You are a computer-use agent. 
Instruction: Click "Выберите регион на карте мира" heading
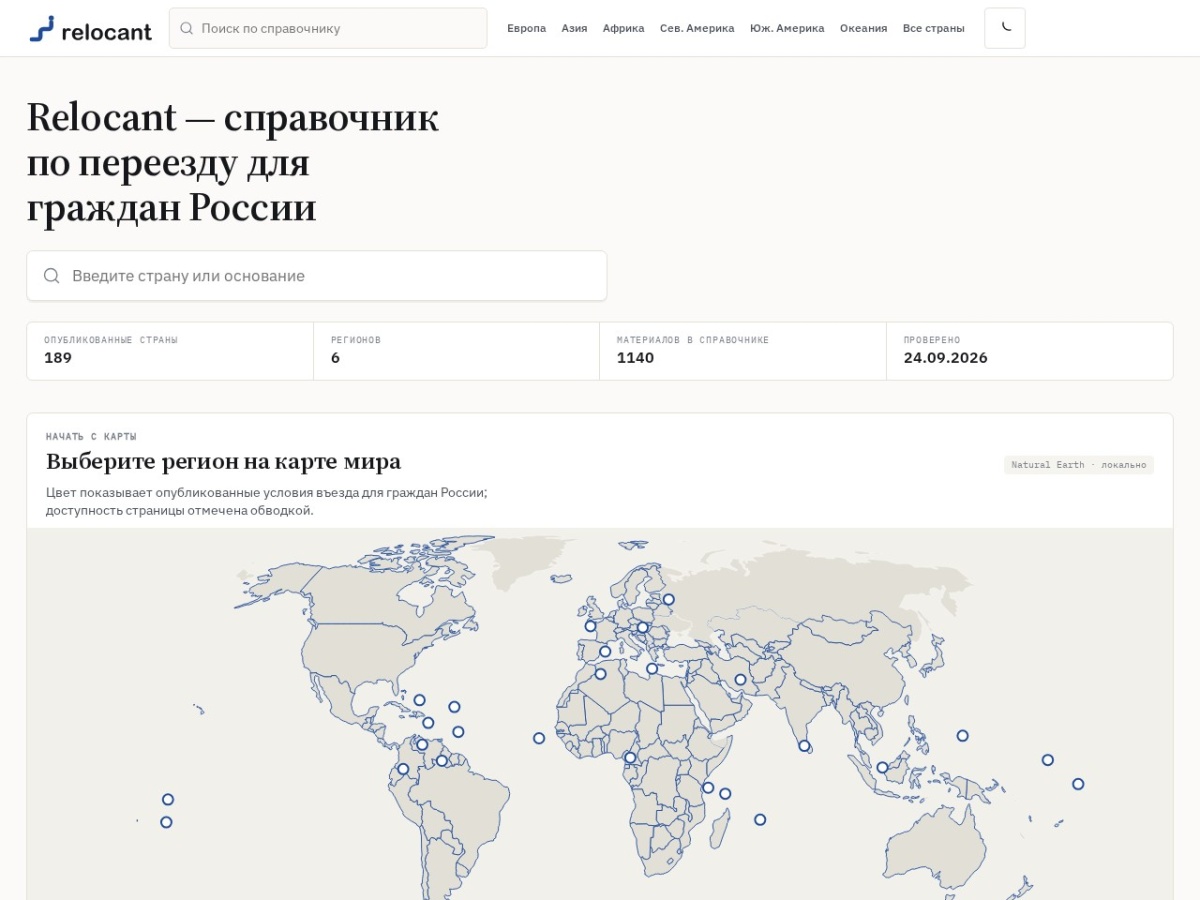click(x=223, y=461)
